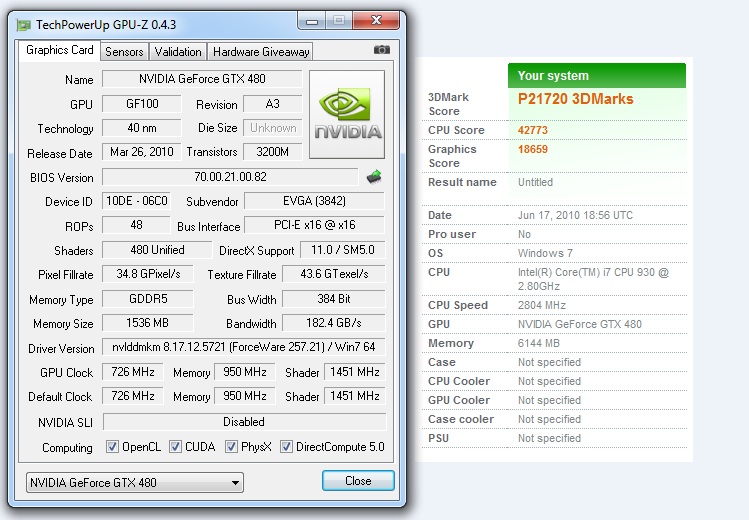The image size is (749, 520).
Task: Click the Shader field in Default Clock row
Action: (354, 396)
